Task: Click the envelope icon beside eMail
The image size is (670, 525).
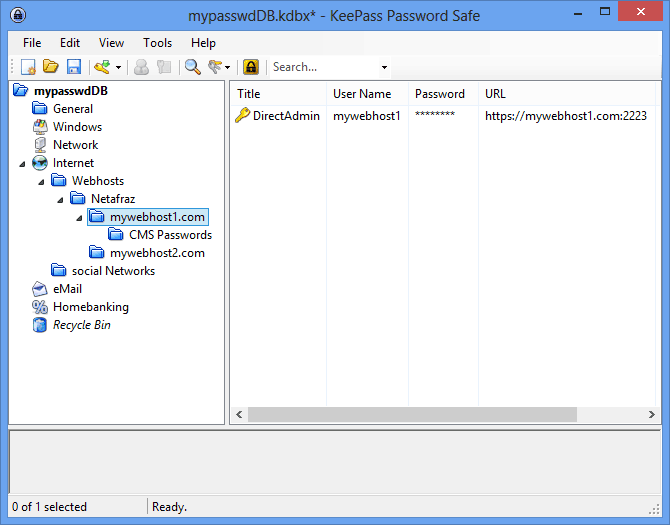Action: coord(40,289)
